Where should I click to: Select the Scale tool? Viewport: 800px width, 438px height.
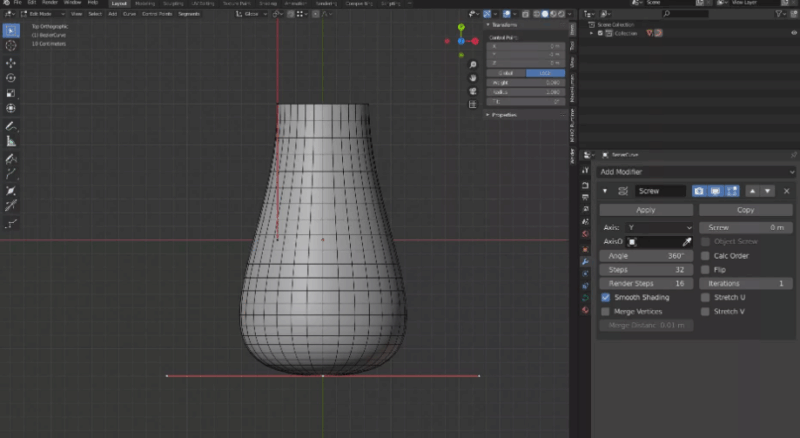11,93
